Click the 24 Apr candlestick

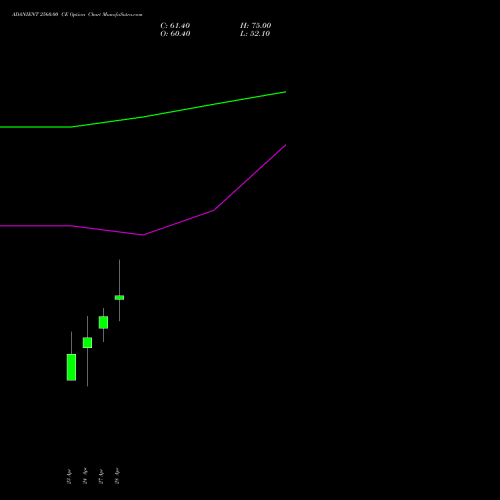pos(87,343)
